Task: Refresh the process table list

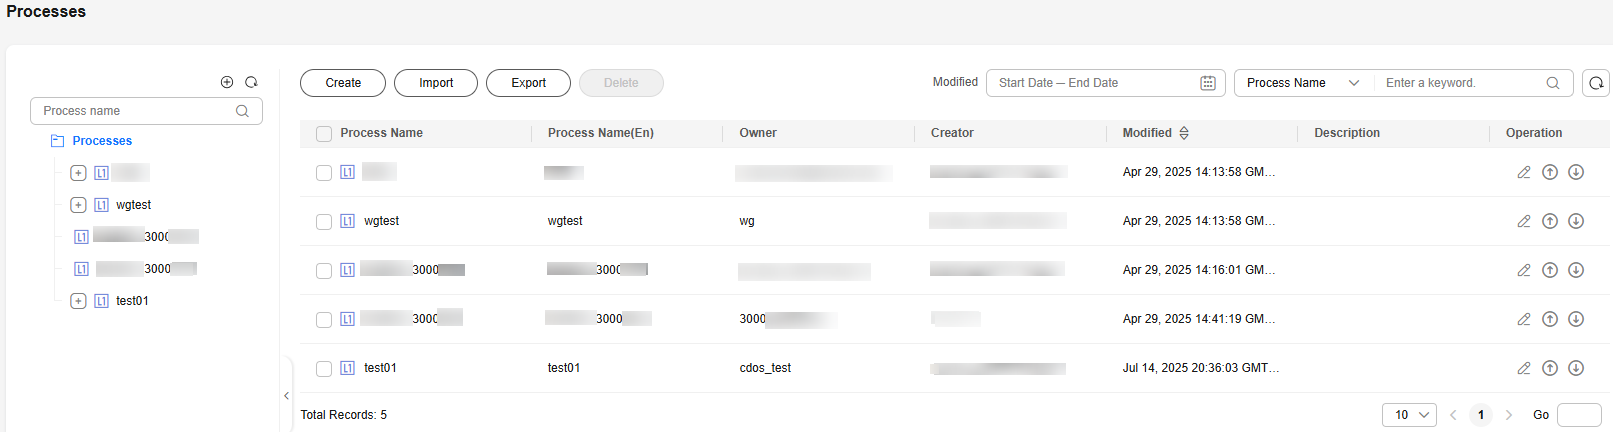Action: (1597, 83)
